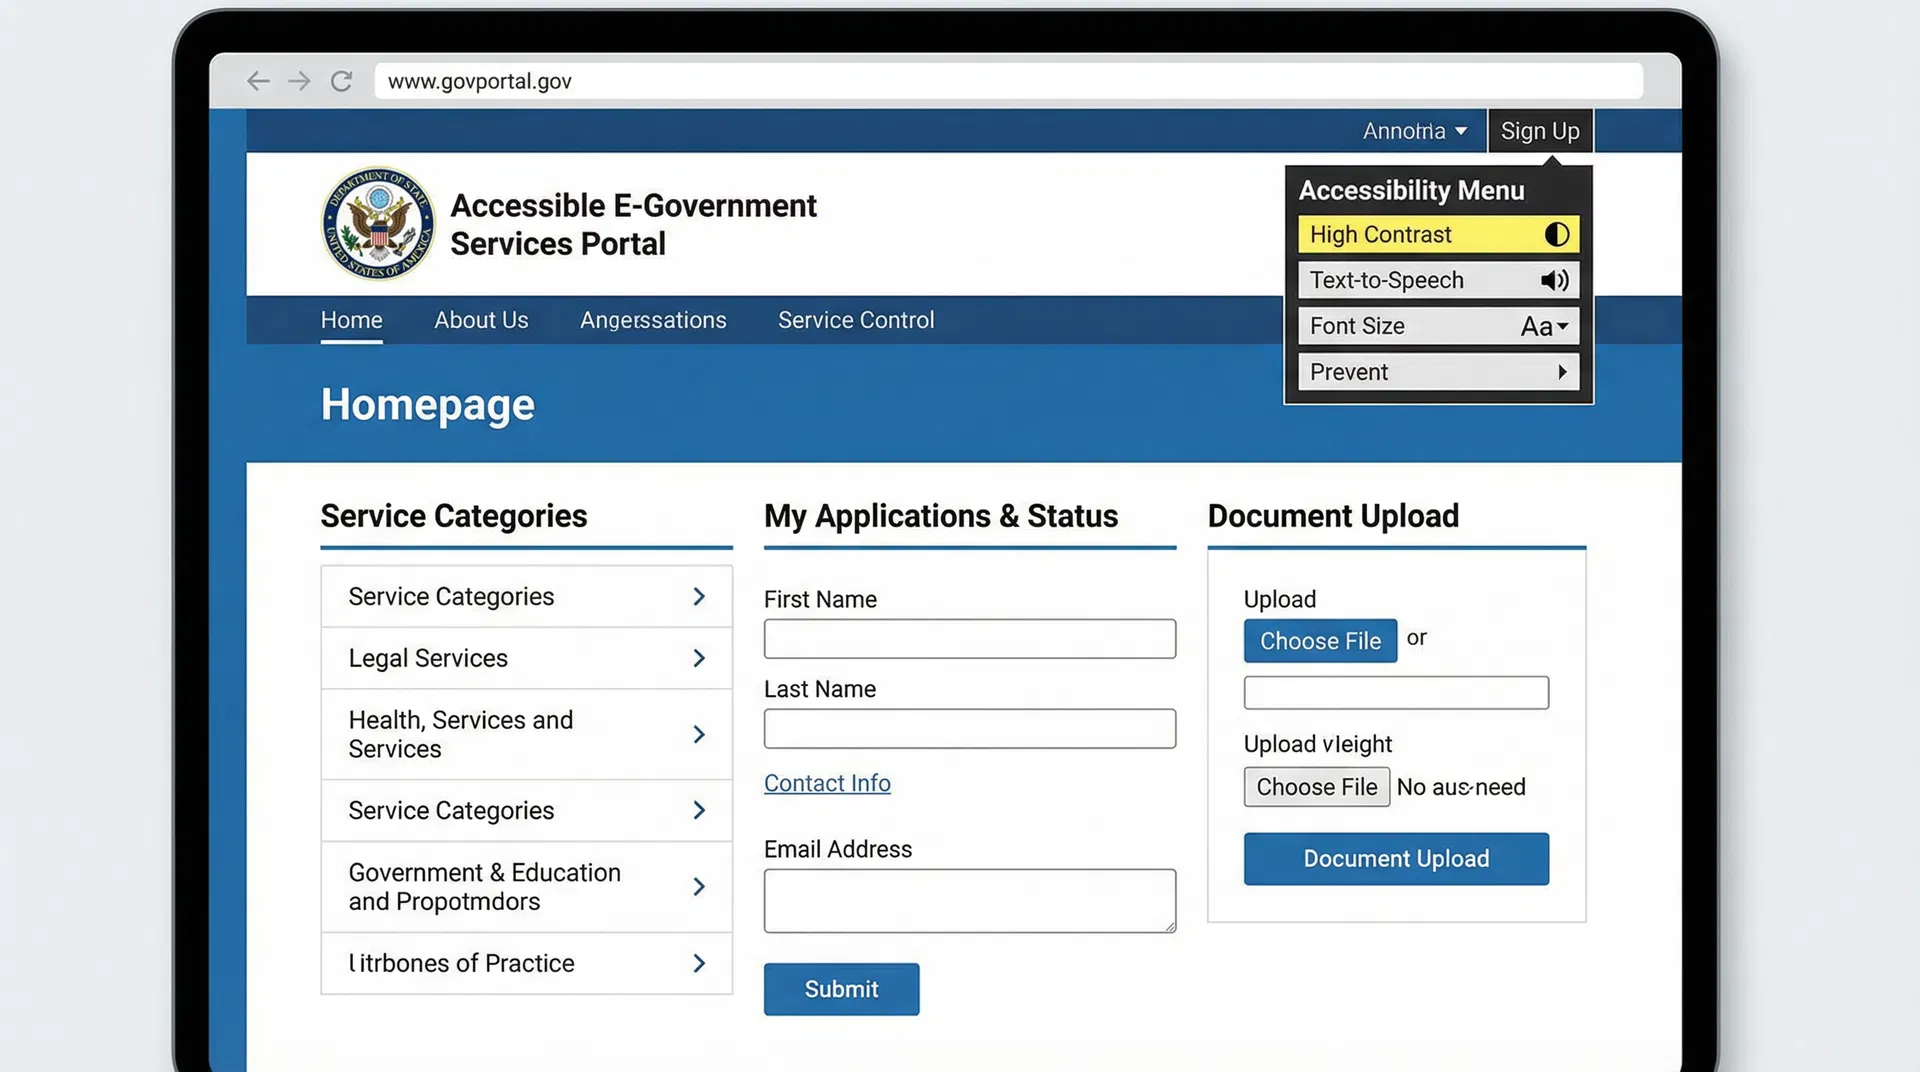The image size is (1920, 1072).
Task: Click the forward navigation arrow
Action: coord(299,80)
